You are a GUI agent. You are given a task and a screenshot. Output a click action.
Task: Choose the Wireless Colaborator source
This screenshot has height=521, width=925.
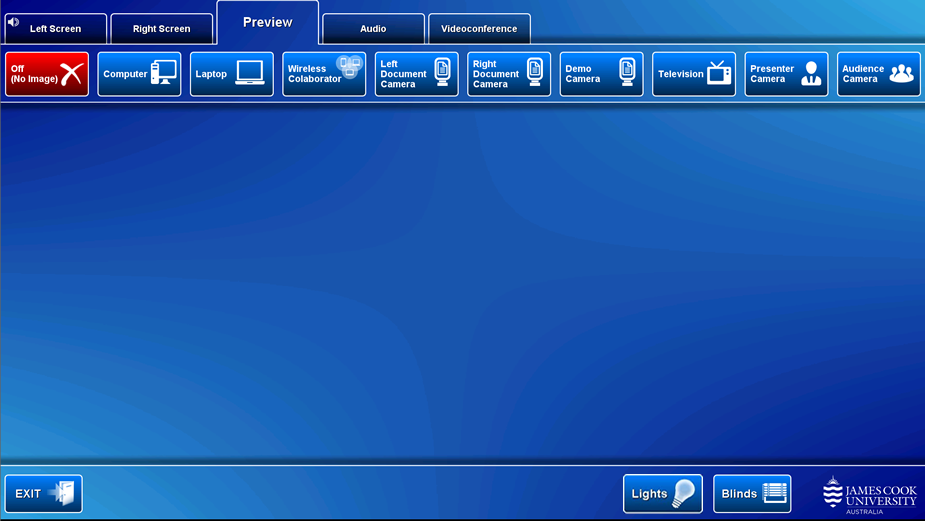tap(324, 74)
